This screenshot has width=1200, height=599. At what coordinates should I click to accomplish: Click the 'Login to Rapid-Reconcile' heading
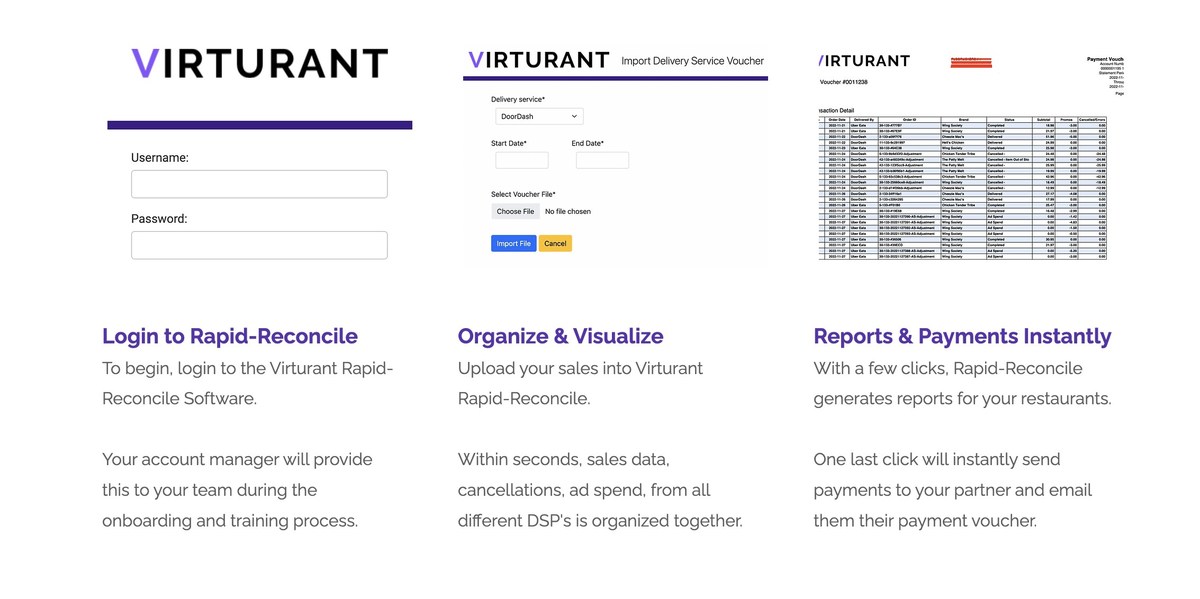[230, 336]
